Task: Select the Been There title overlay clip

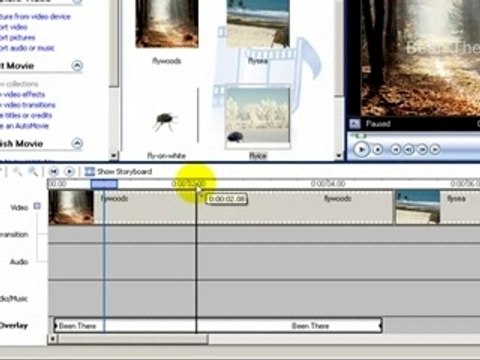Action: click(x=218, y=326)
